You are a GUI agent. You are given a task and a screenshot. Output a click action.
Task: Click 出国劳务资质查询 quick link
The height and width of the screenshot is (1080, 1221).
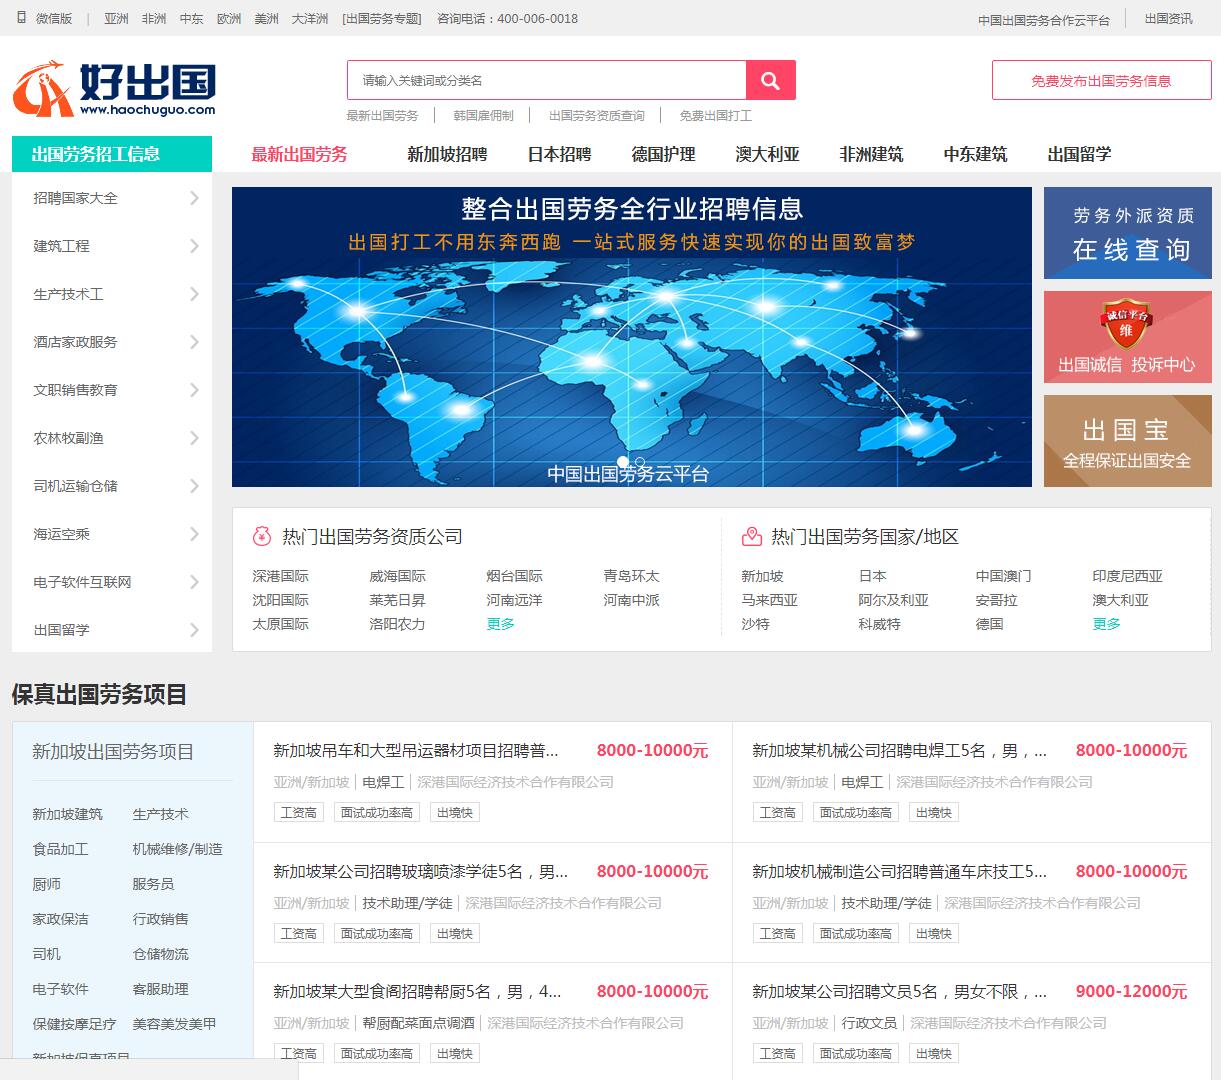[x=596, y=116]
